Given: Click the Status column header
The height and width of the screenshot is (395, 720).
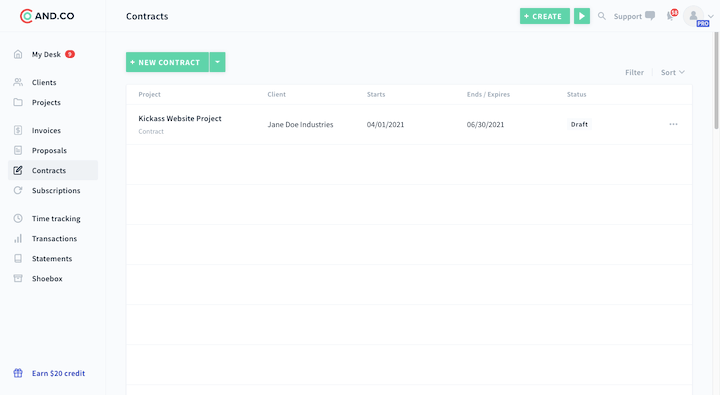Looking at the screenshot, I should click(x=576, y=94).
